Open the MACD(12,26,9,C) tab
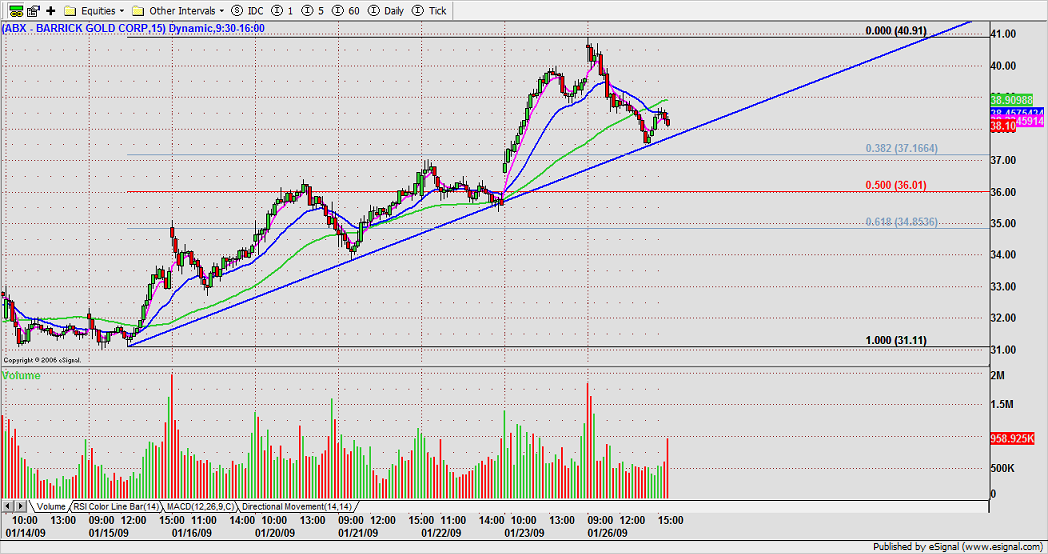Image resolution: width=1048 pixels, height=554 pixels. [x=200, y=507]
